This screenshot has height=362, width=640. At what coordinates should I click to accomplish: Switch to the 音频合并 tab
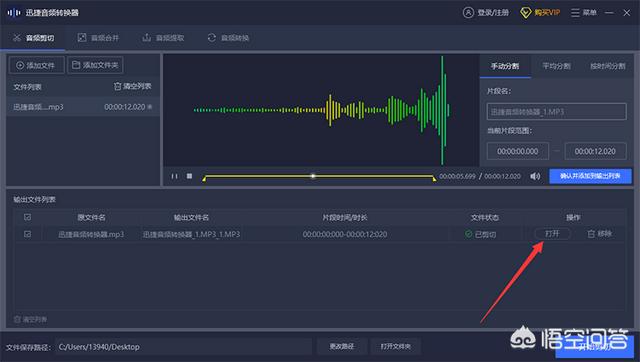[98, 38]
